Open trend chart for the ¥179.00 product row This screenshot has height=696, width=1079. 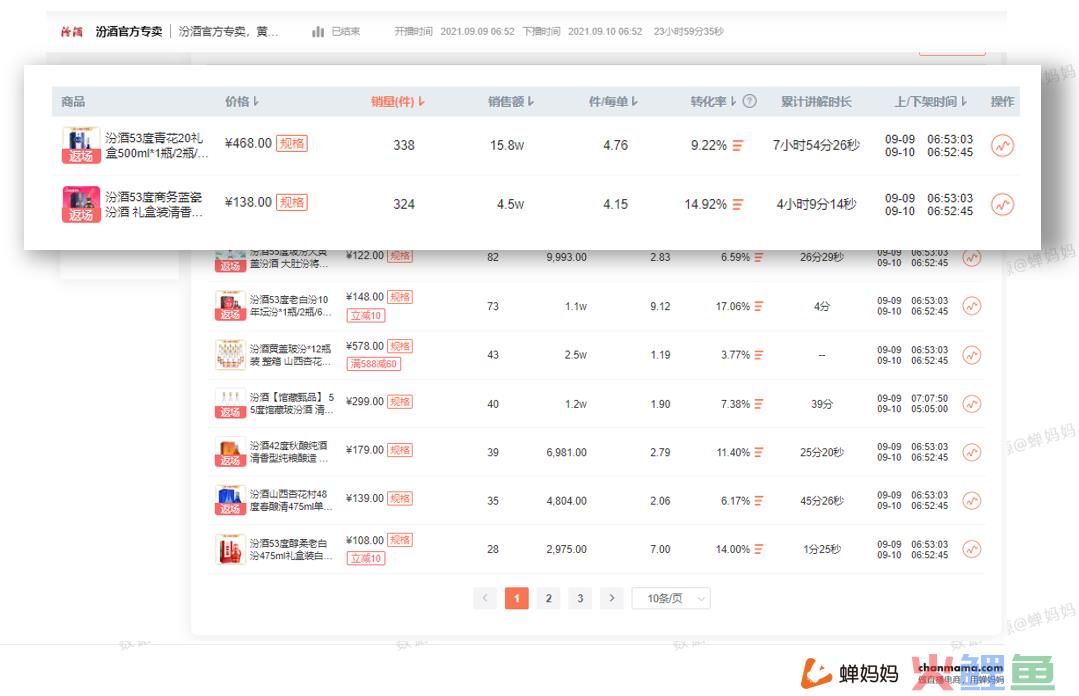971,452
